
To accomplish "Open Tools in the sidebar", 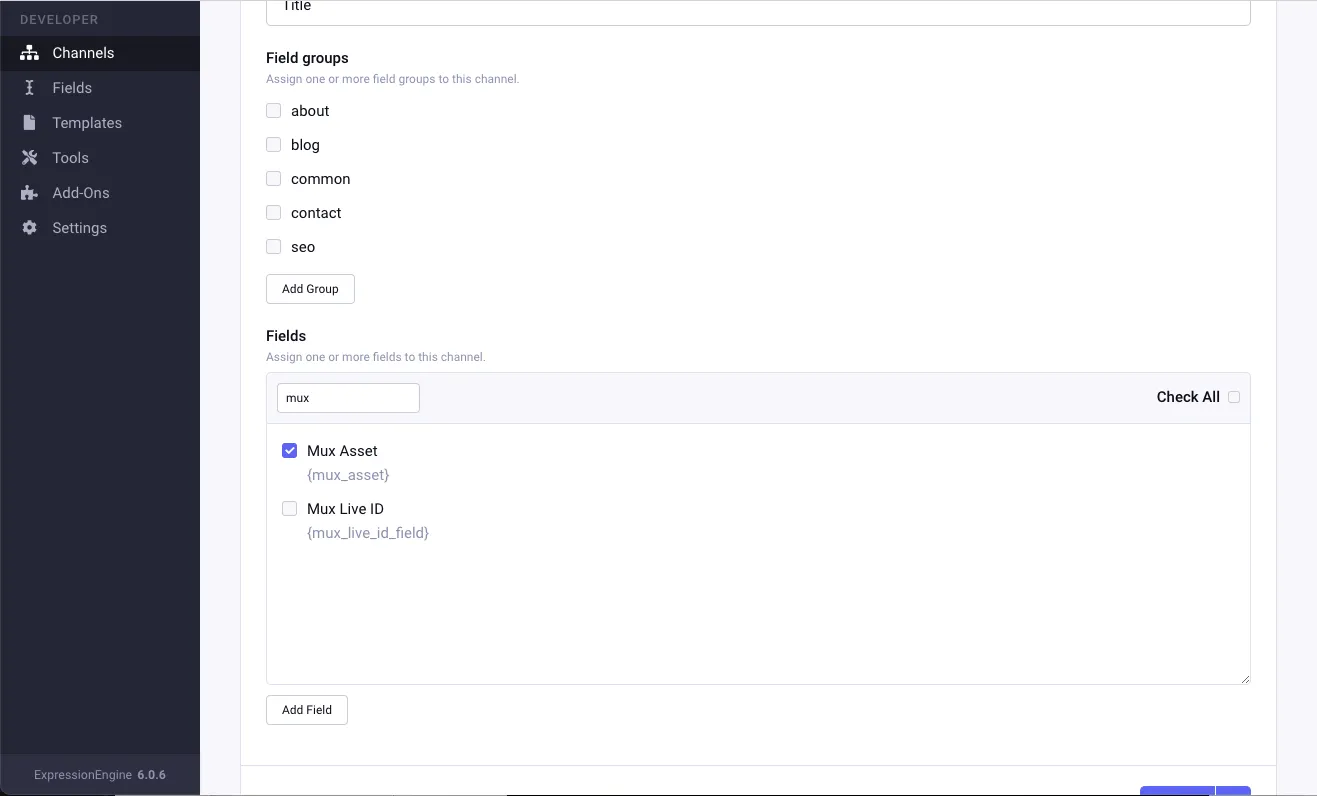I will click(100, 158).
